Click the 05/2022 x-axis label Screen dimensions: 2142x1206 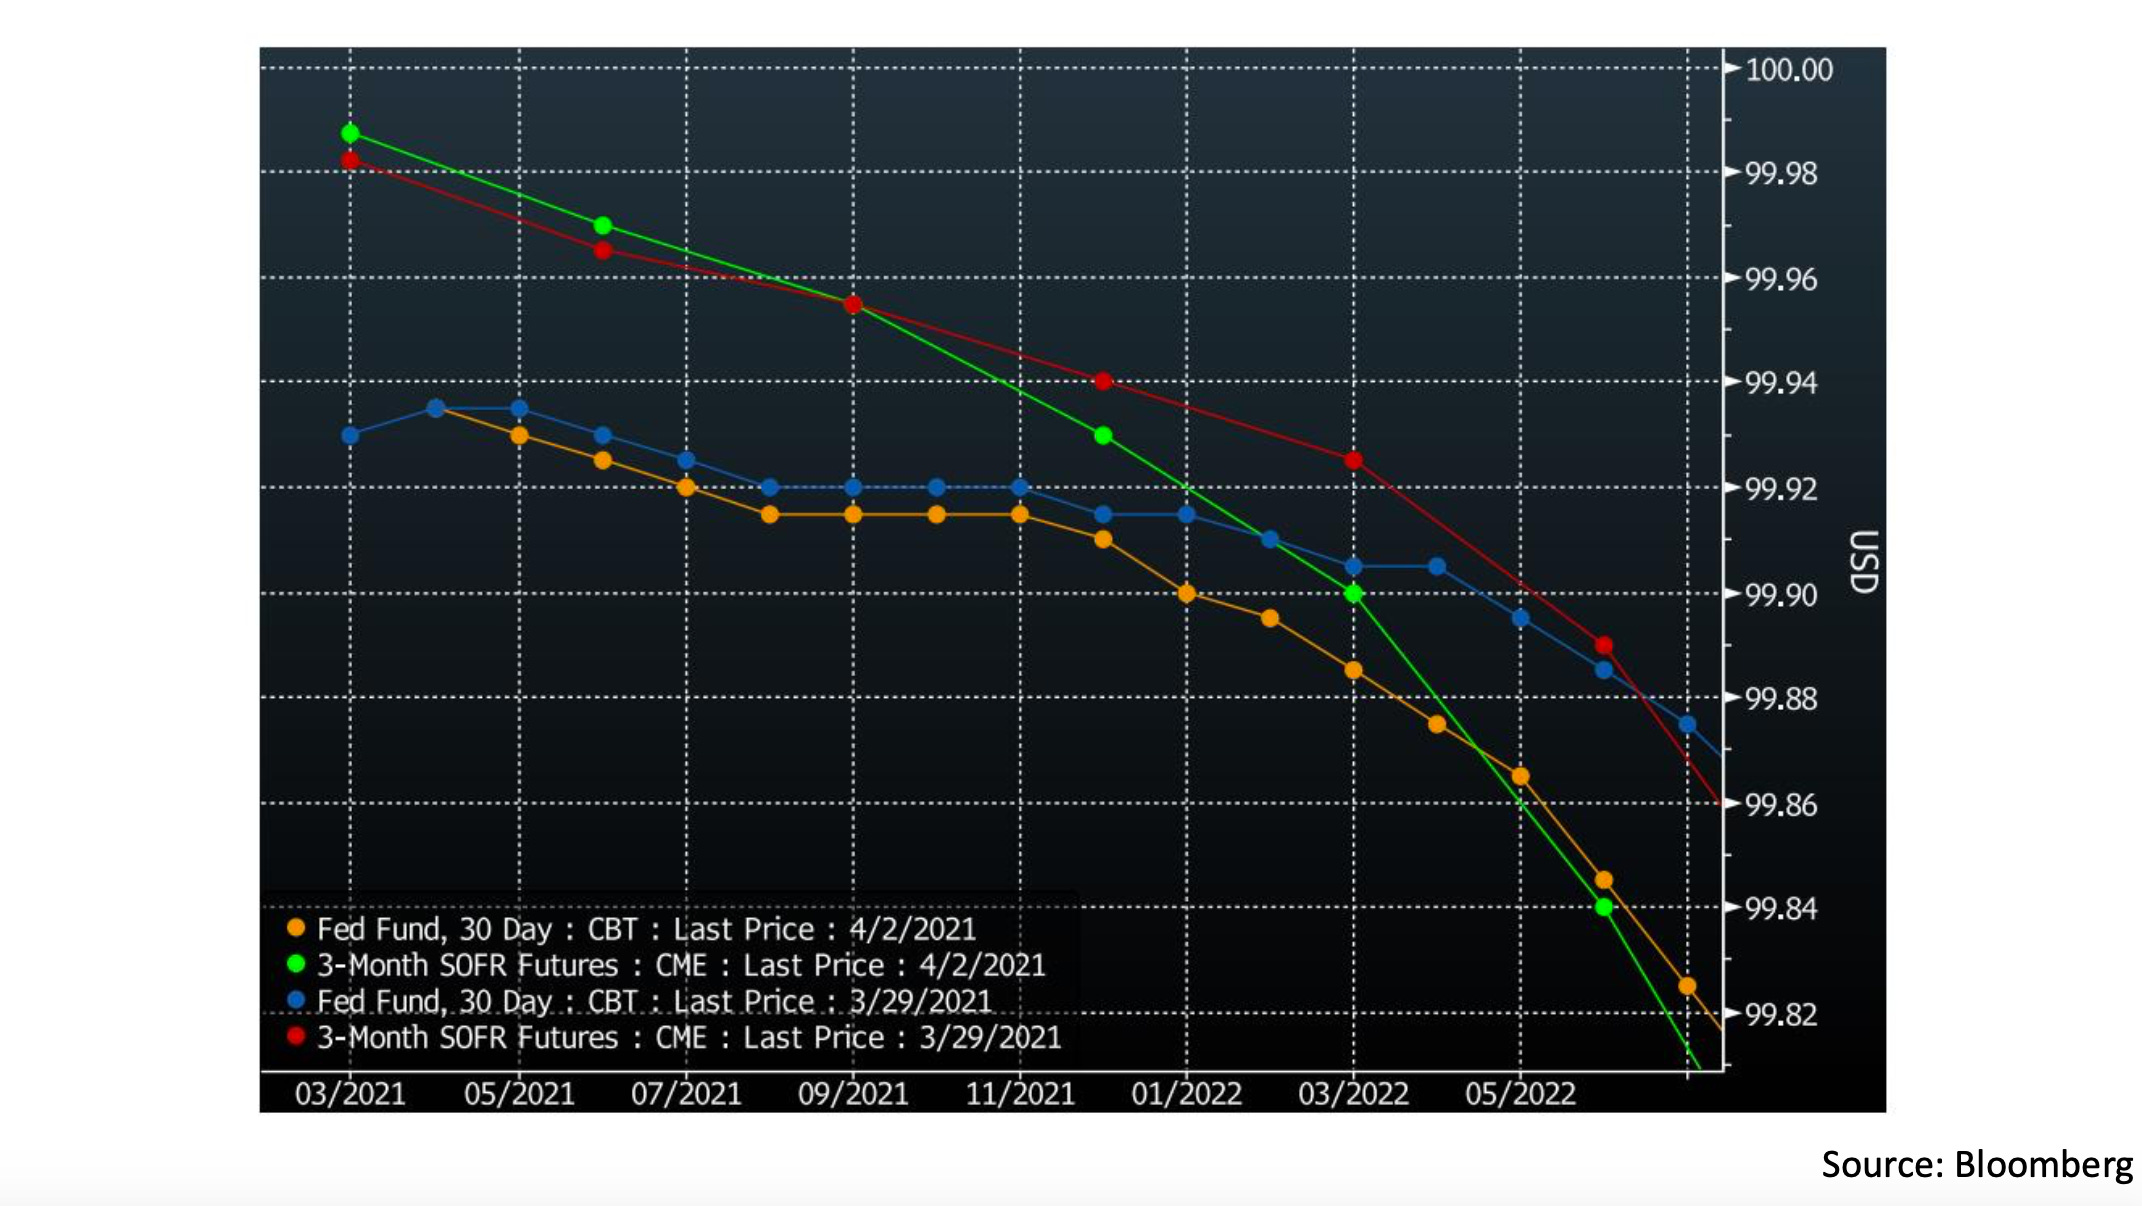point(1521,1094)
